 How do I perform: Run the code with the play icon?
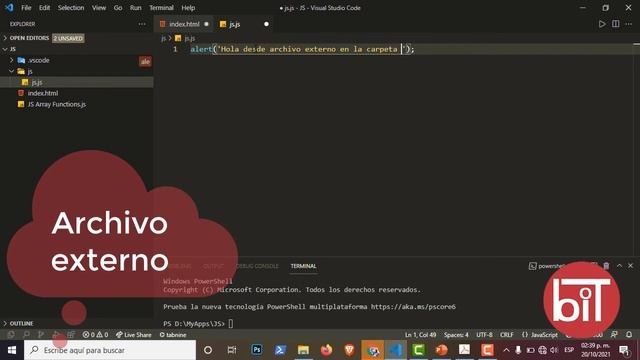(x=602, y=24)
